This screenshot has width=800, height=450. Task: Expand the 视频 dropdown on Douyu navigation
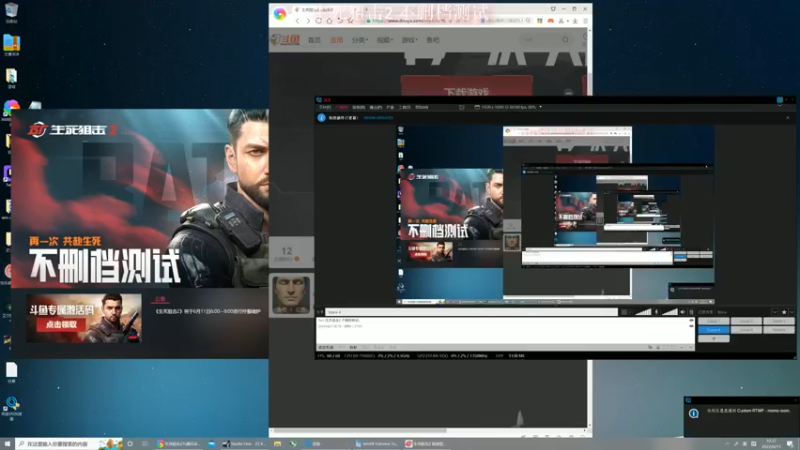(384, 40)
